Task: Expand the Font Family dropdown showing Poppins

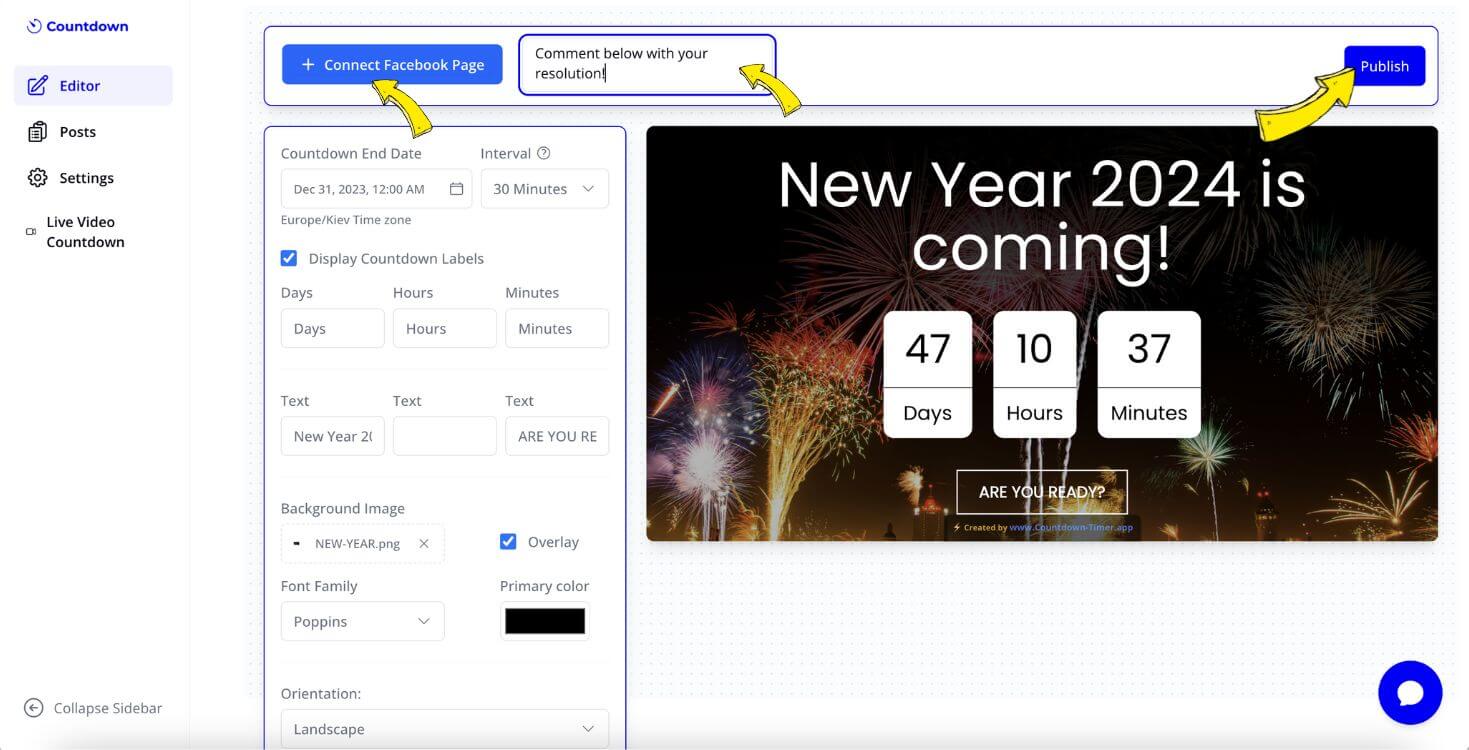Action: point(362,621)
